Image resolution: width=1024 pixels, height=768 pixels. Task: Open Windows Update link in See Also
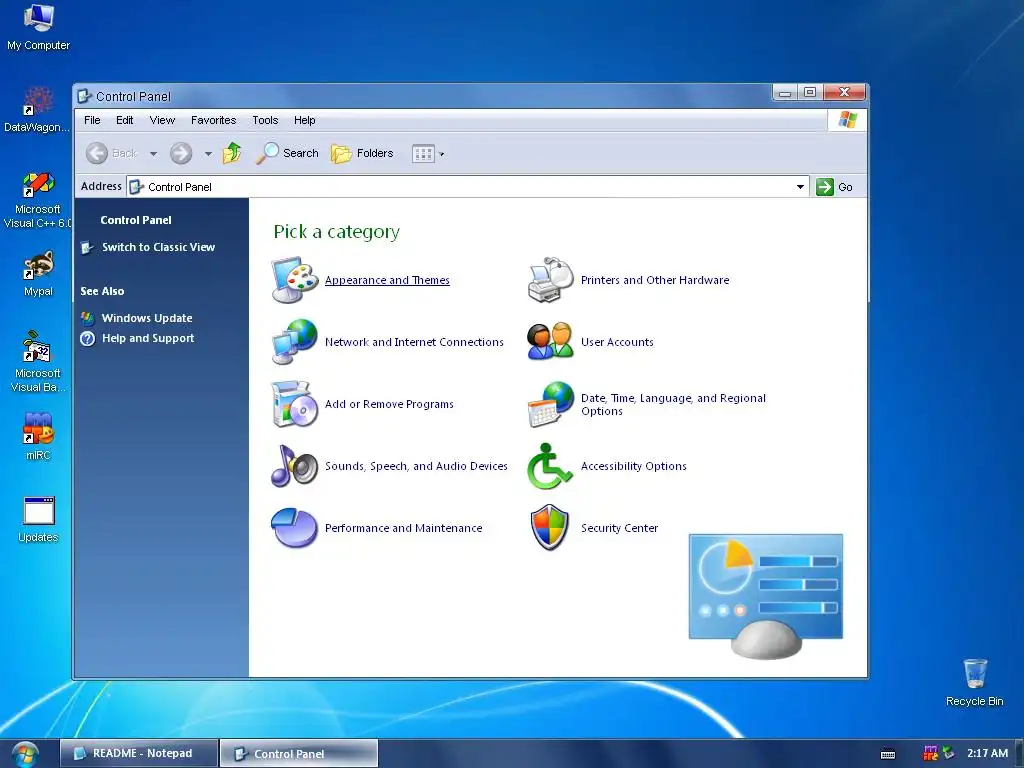tap(147, 318)
